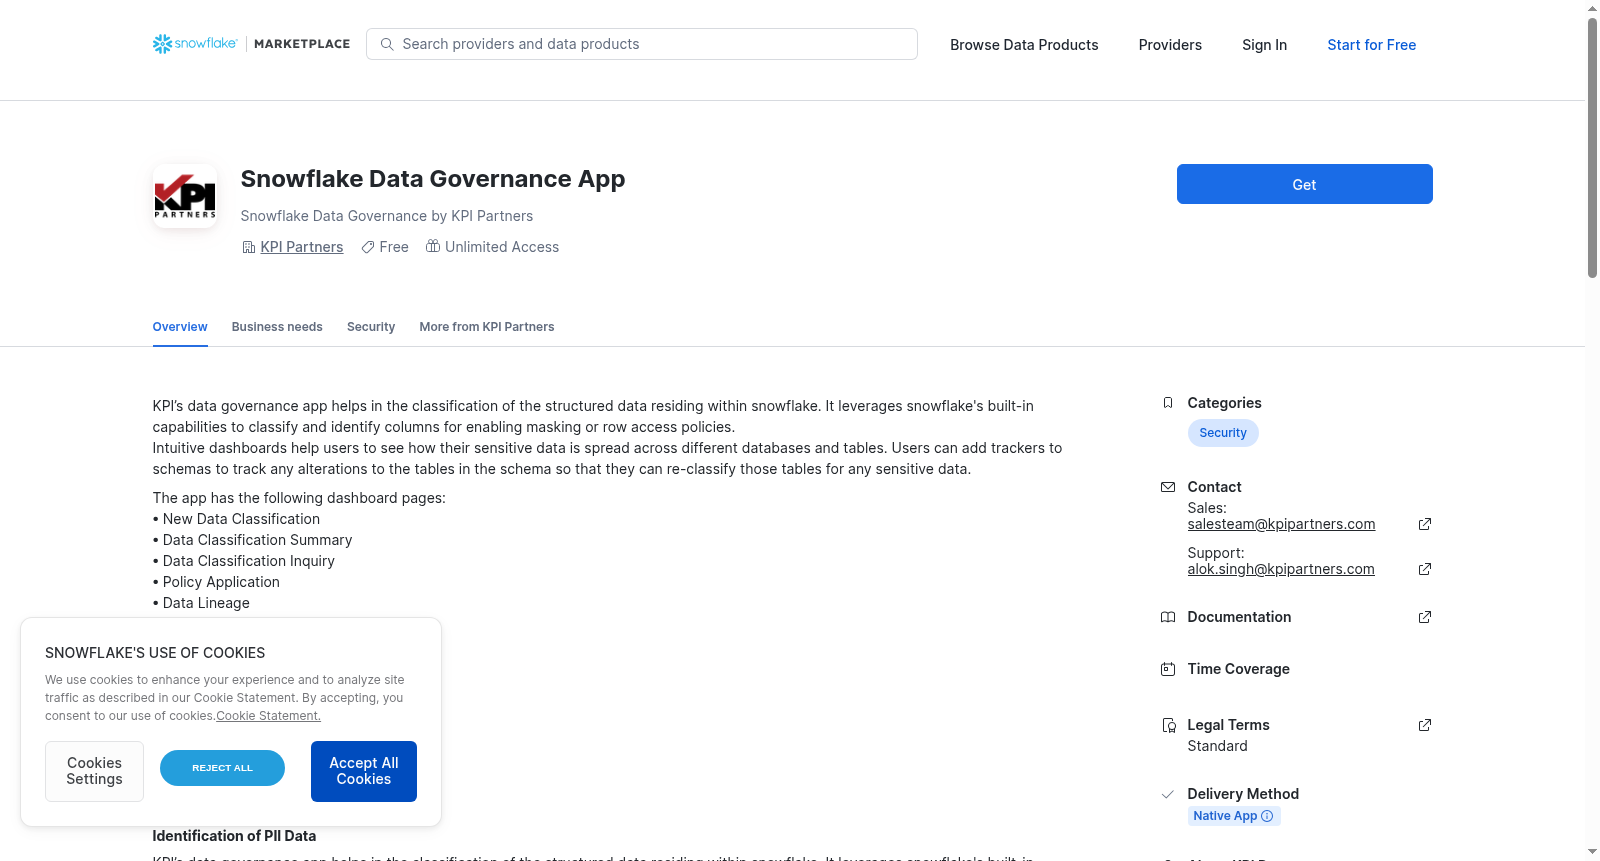This screenshot has height=861, width=1600.
Task: Open the Documentation external link icon
Action: [1425, 617]
